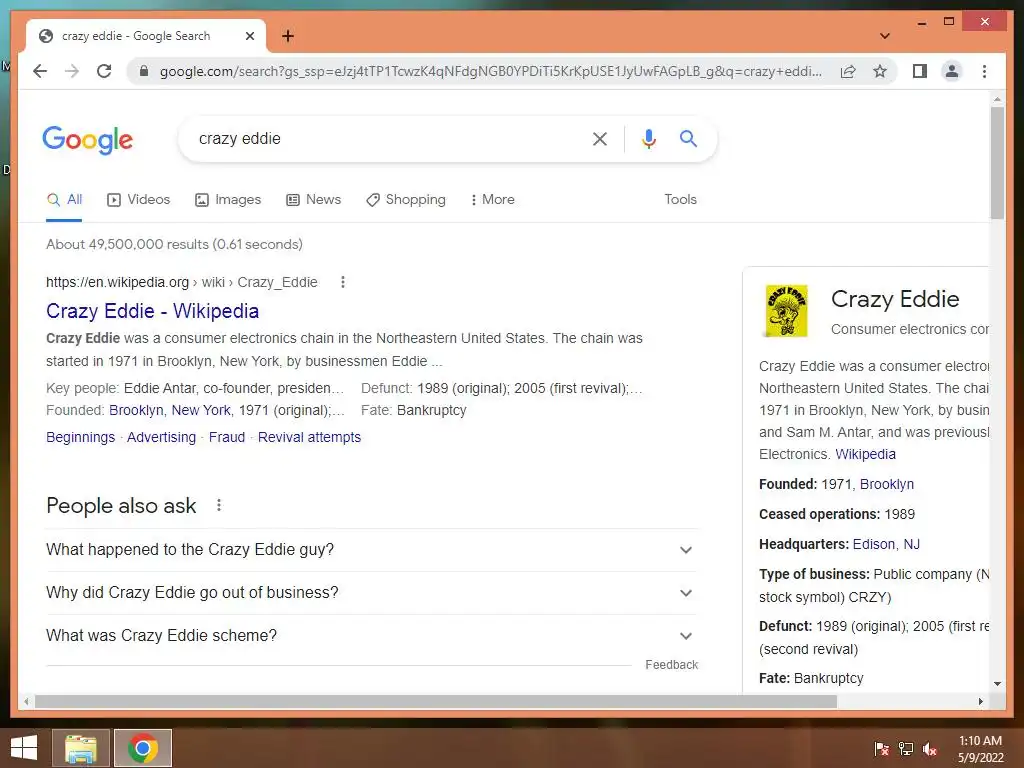Select the All results tab
This screenshot has width=1024, height=768.
tap(64, 200)
